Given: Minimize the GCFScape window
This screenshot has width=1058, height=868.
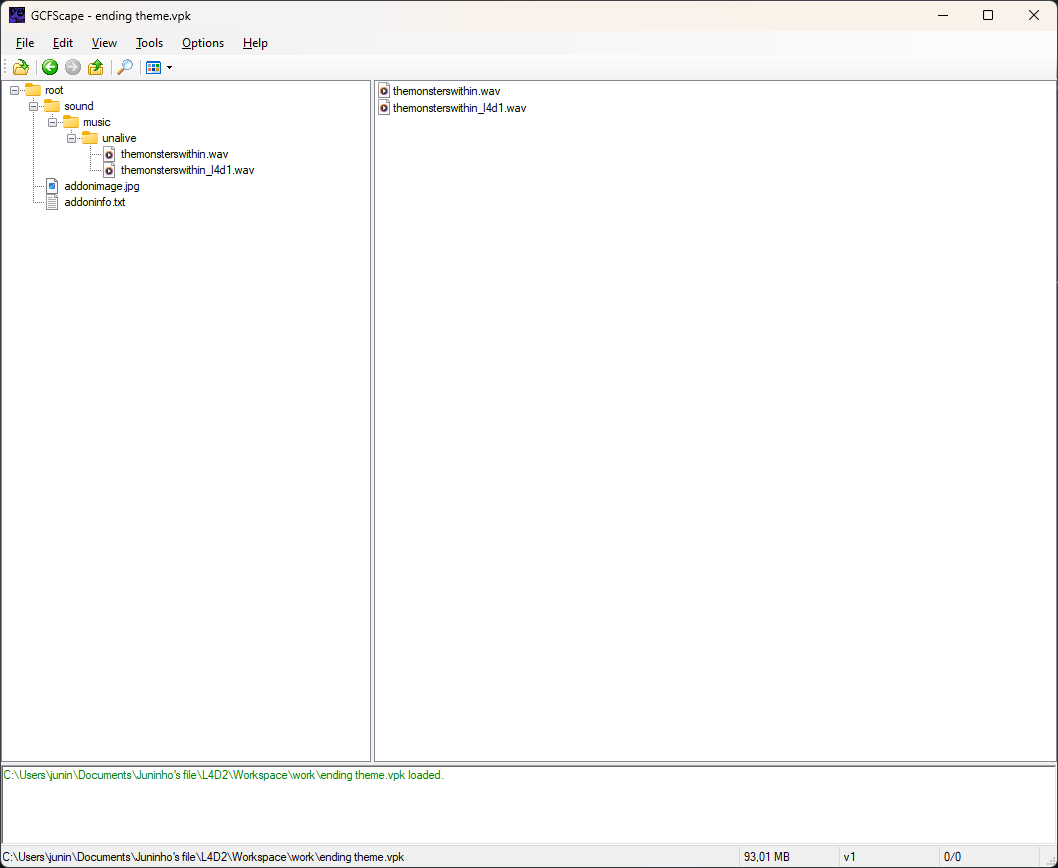Looking at the screenshot, I should (943, 15).
